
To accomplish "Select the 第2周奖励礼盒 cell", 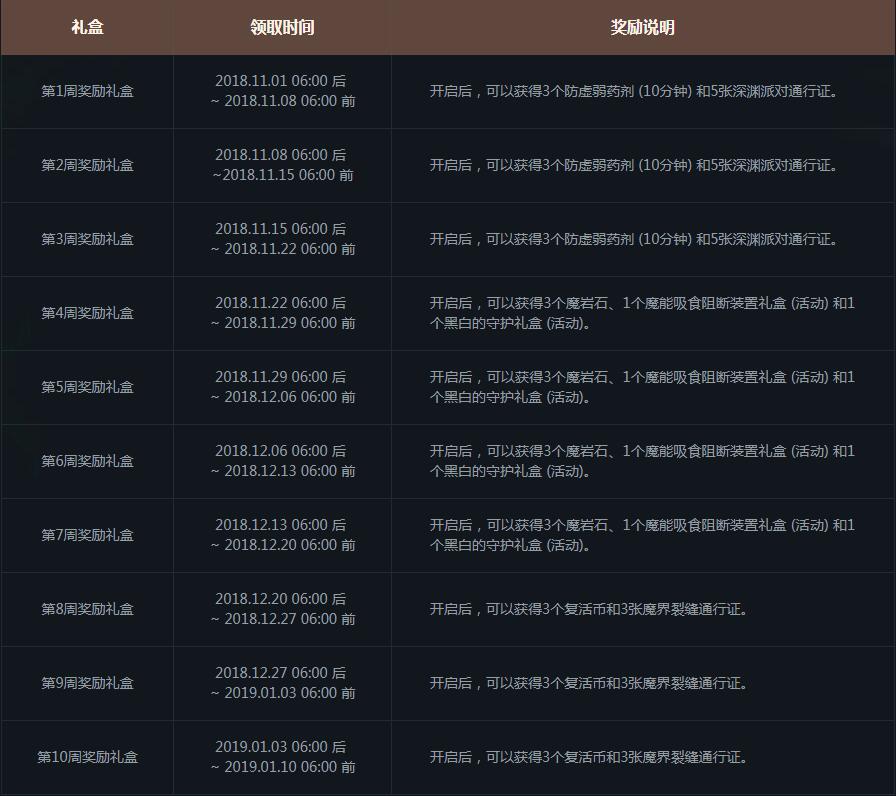I will point(87,165).
